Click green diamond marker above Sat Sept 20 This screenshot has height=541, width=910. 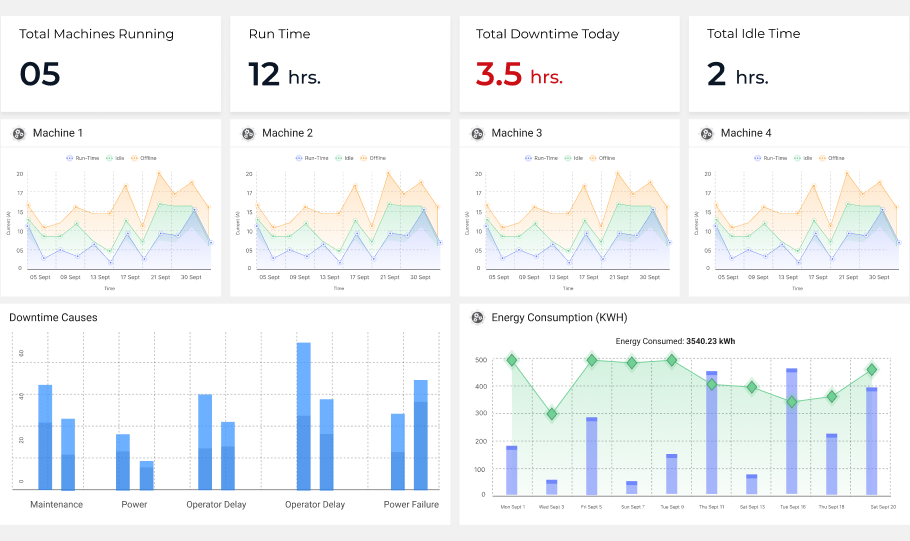pyautogui.click(x=871, y=370)
